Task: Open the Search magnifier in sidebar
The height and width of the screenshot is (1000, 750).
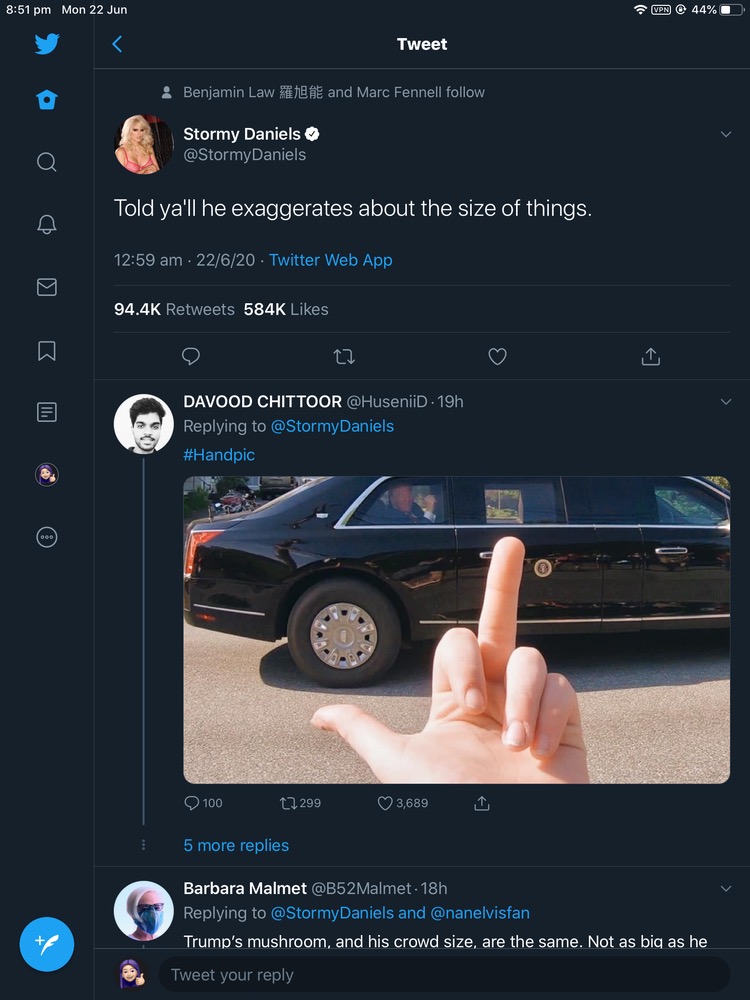Action: point(47,162)
